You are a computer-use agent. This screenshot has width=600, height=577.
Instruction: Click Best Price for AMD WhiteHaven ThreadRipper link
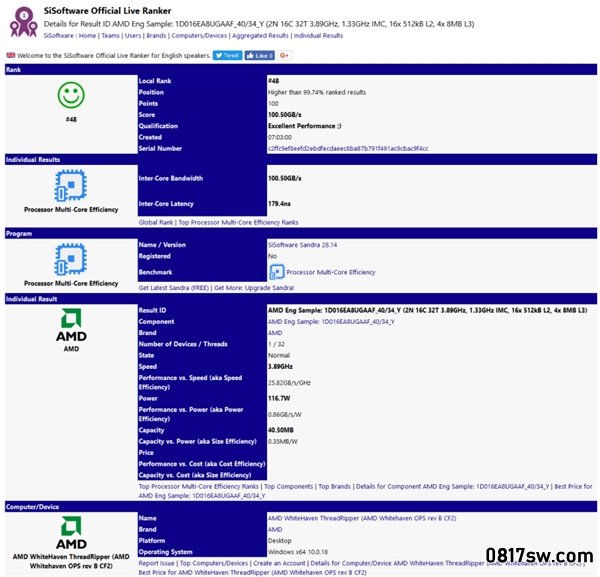pyautogui.click(x=253, y=572)
